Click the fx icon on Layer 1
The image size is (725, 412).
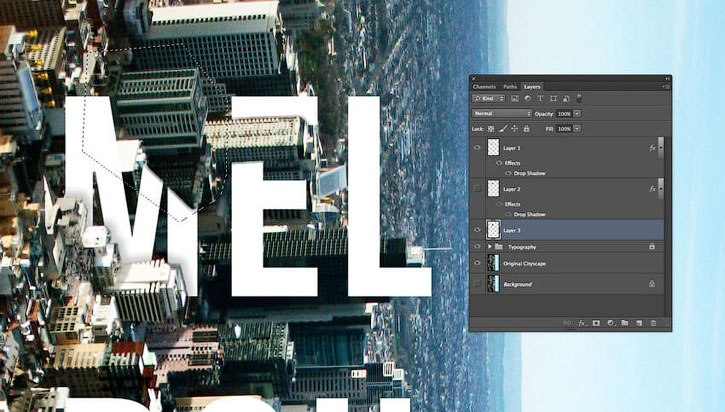[652, 148]
